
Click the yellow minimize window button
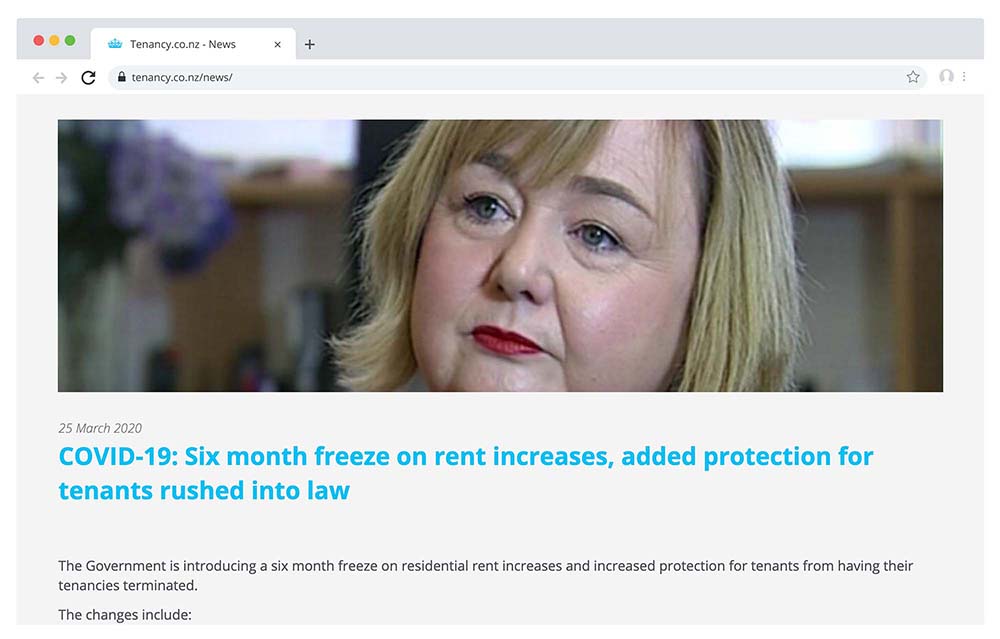point(54,41)
